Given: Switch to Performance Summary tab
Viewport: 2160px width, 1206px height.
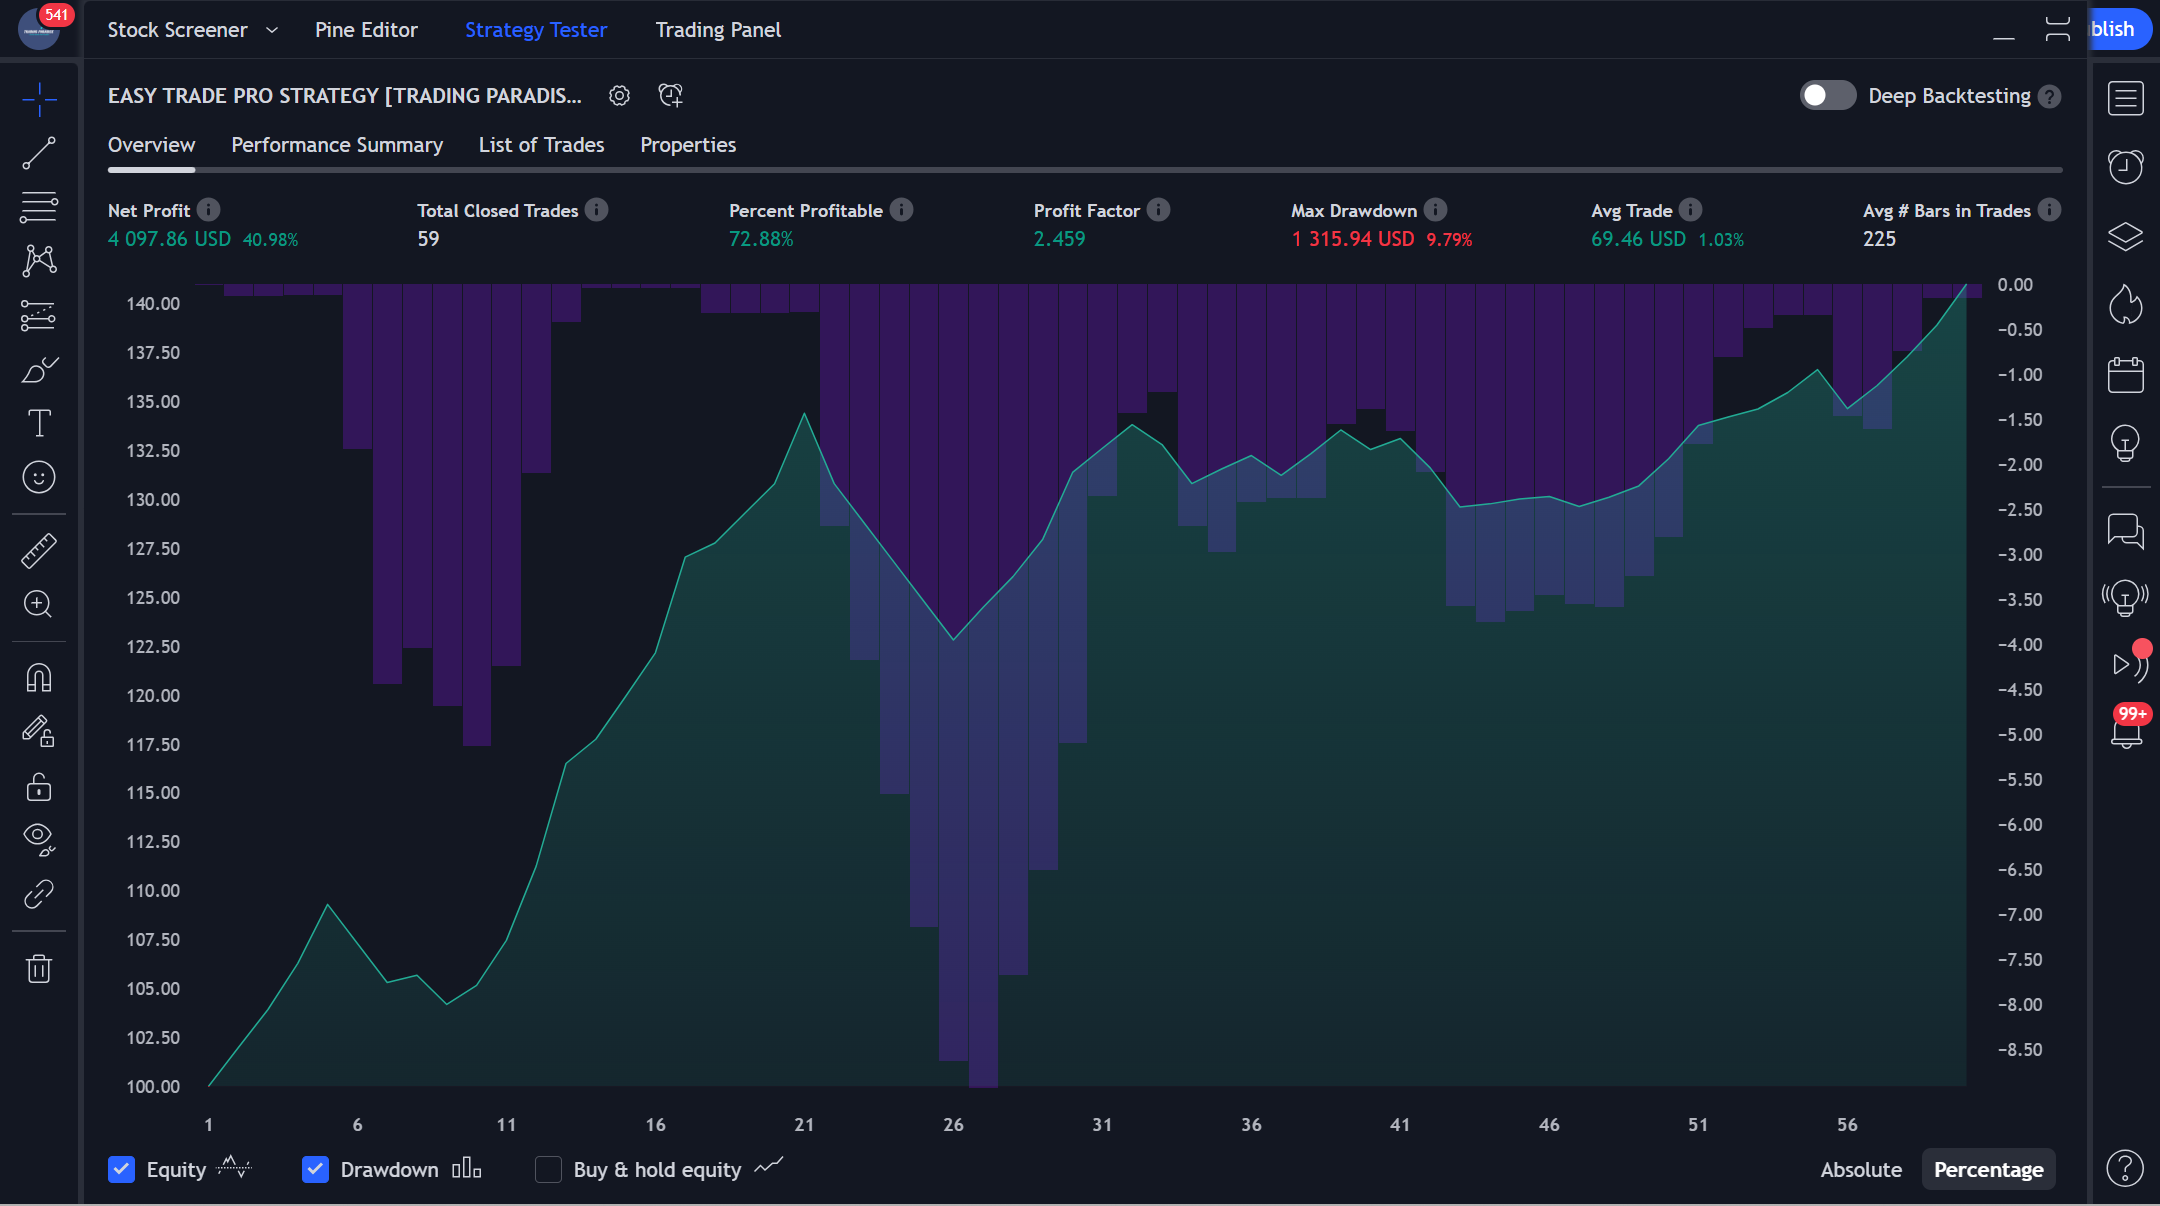Looking at the screenshot, I should [337, 145].
